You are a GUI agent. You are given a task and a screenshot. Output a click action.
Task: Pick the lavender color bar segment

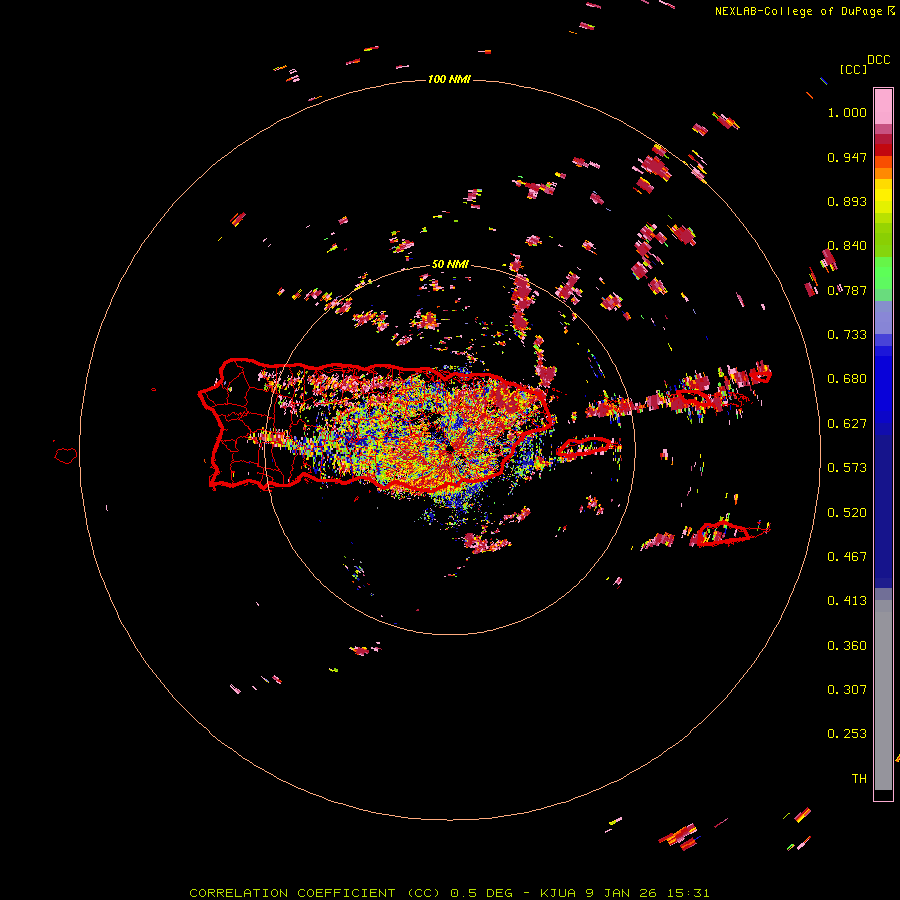[883, 318]
